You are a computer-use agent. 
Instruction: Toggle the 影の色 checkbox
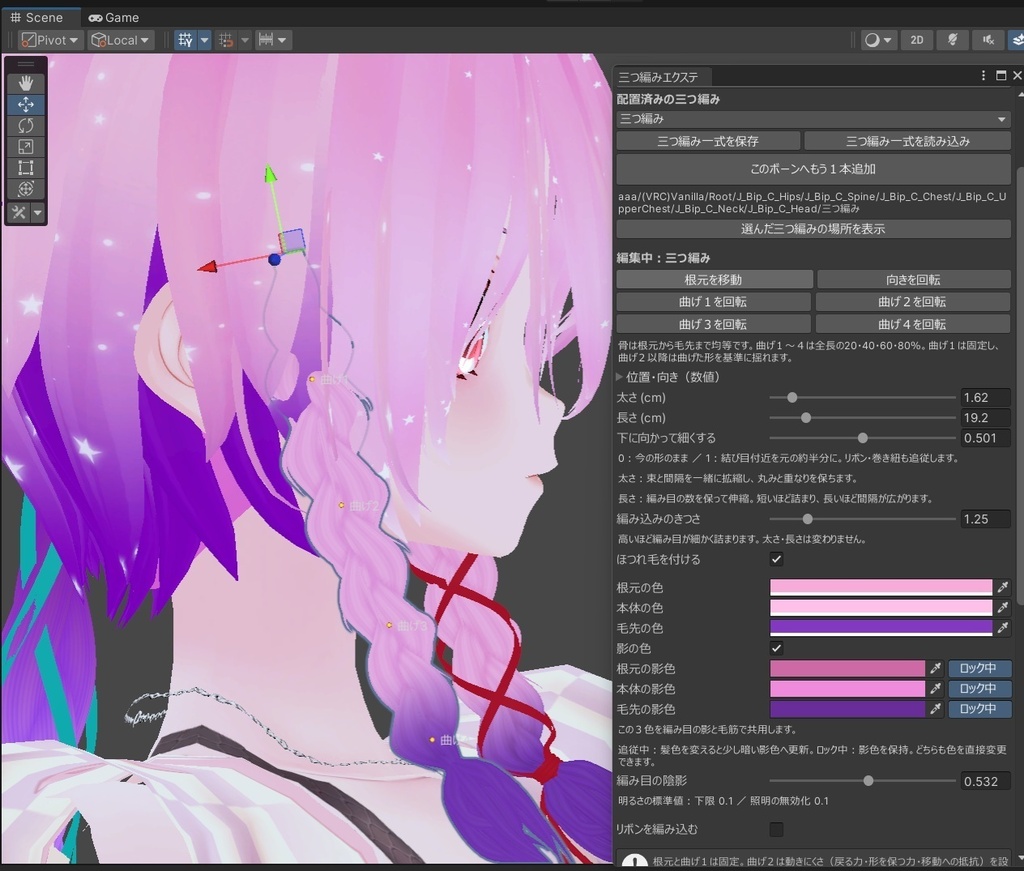click(x=776, y=648)
